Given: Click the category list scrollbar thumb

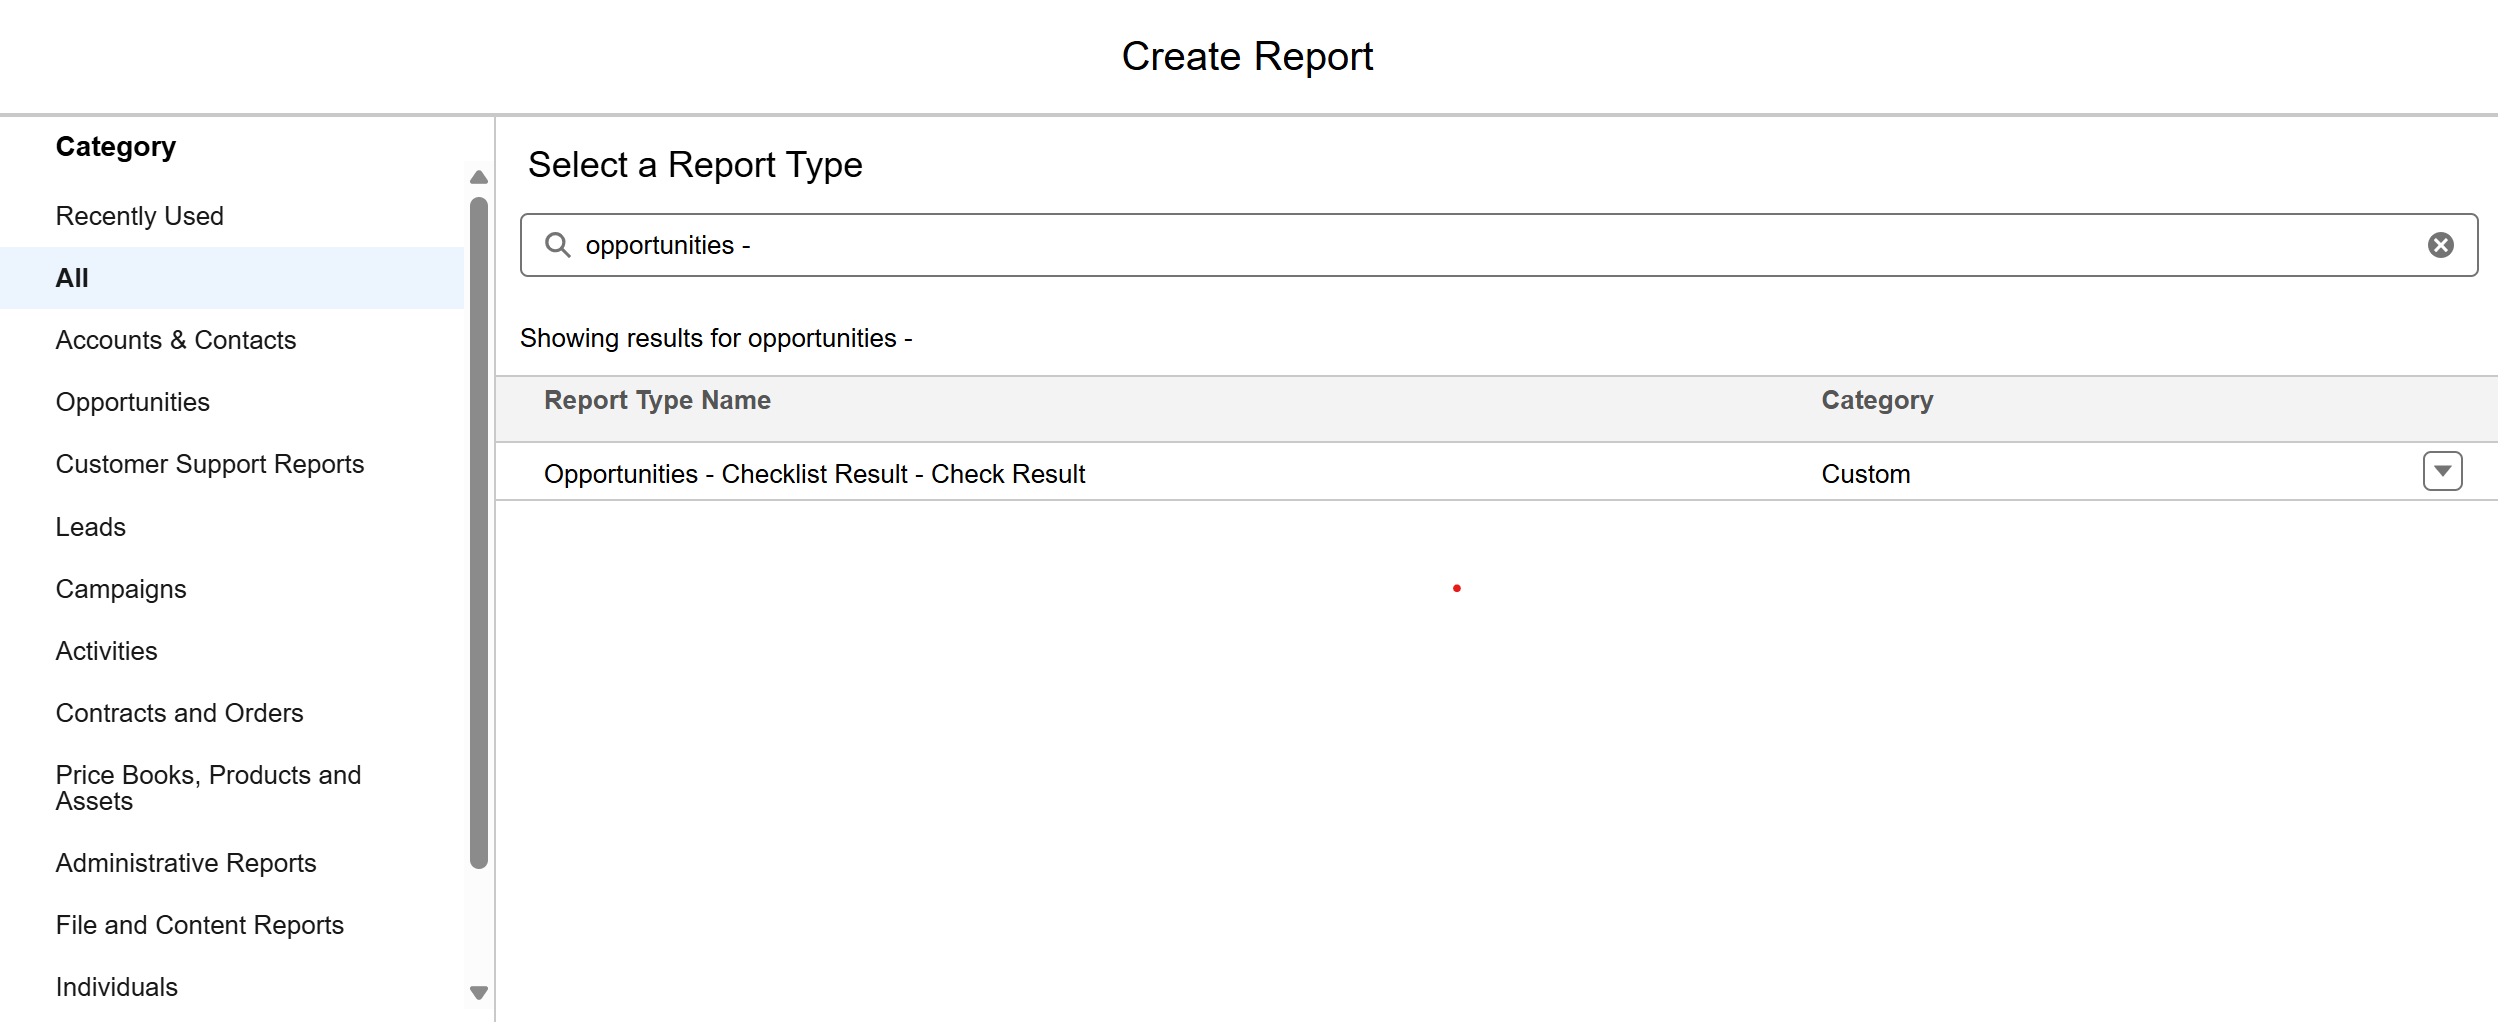Looking at the screenshot, I should (x=479, y=530).
